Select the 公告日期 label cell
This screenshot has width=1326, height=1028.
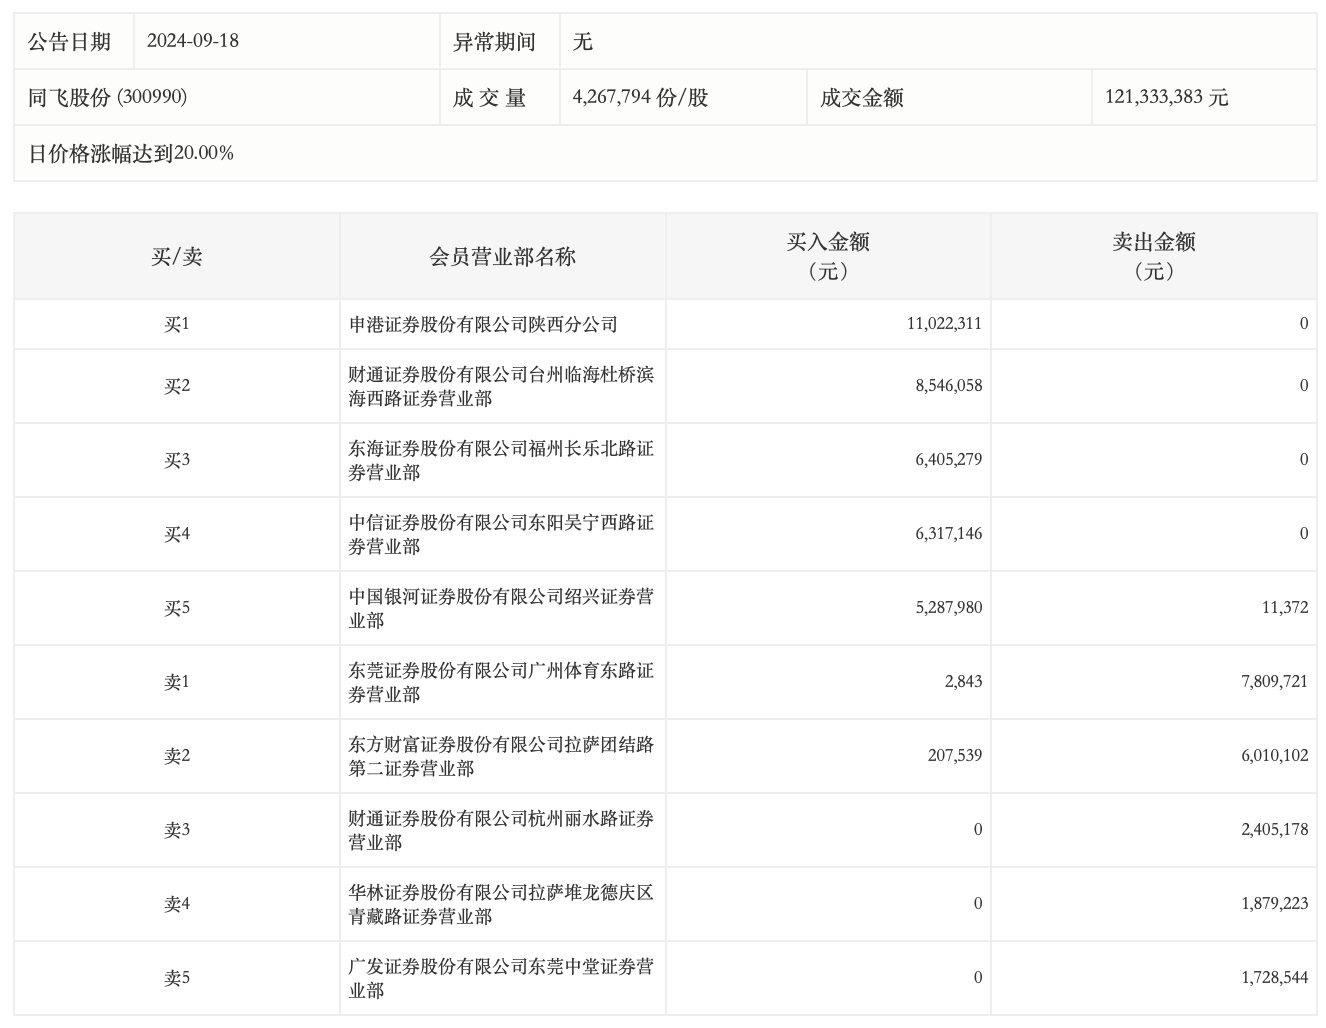74,41
